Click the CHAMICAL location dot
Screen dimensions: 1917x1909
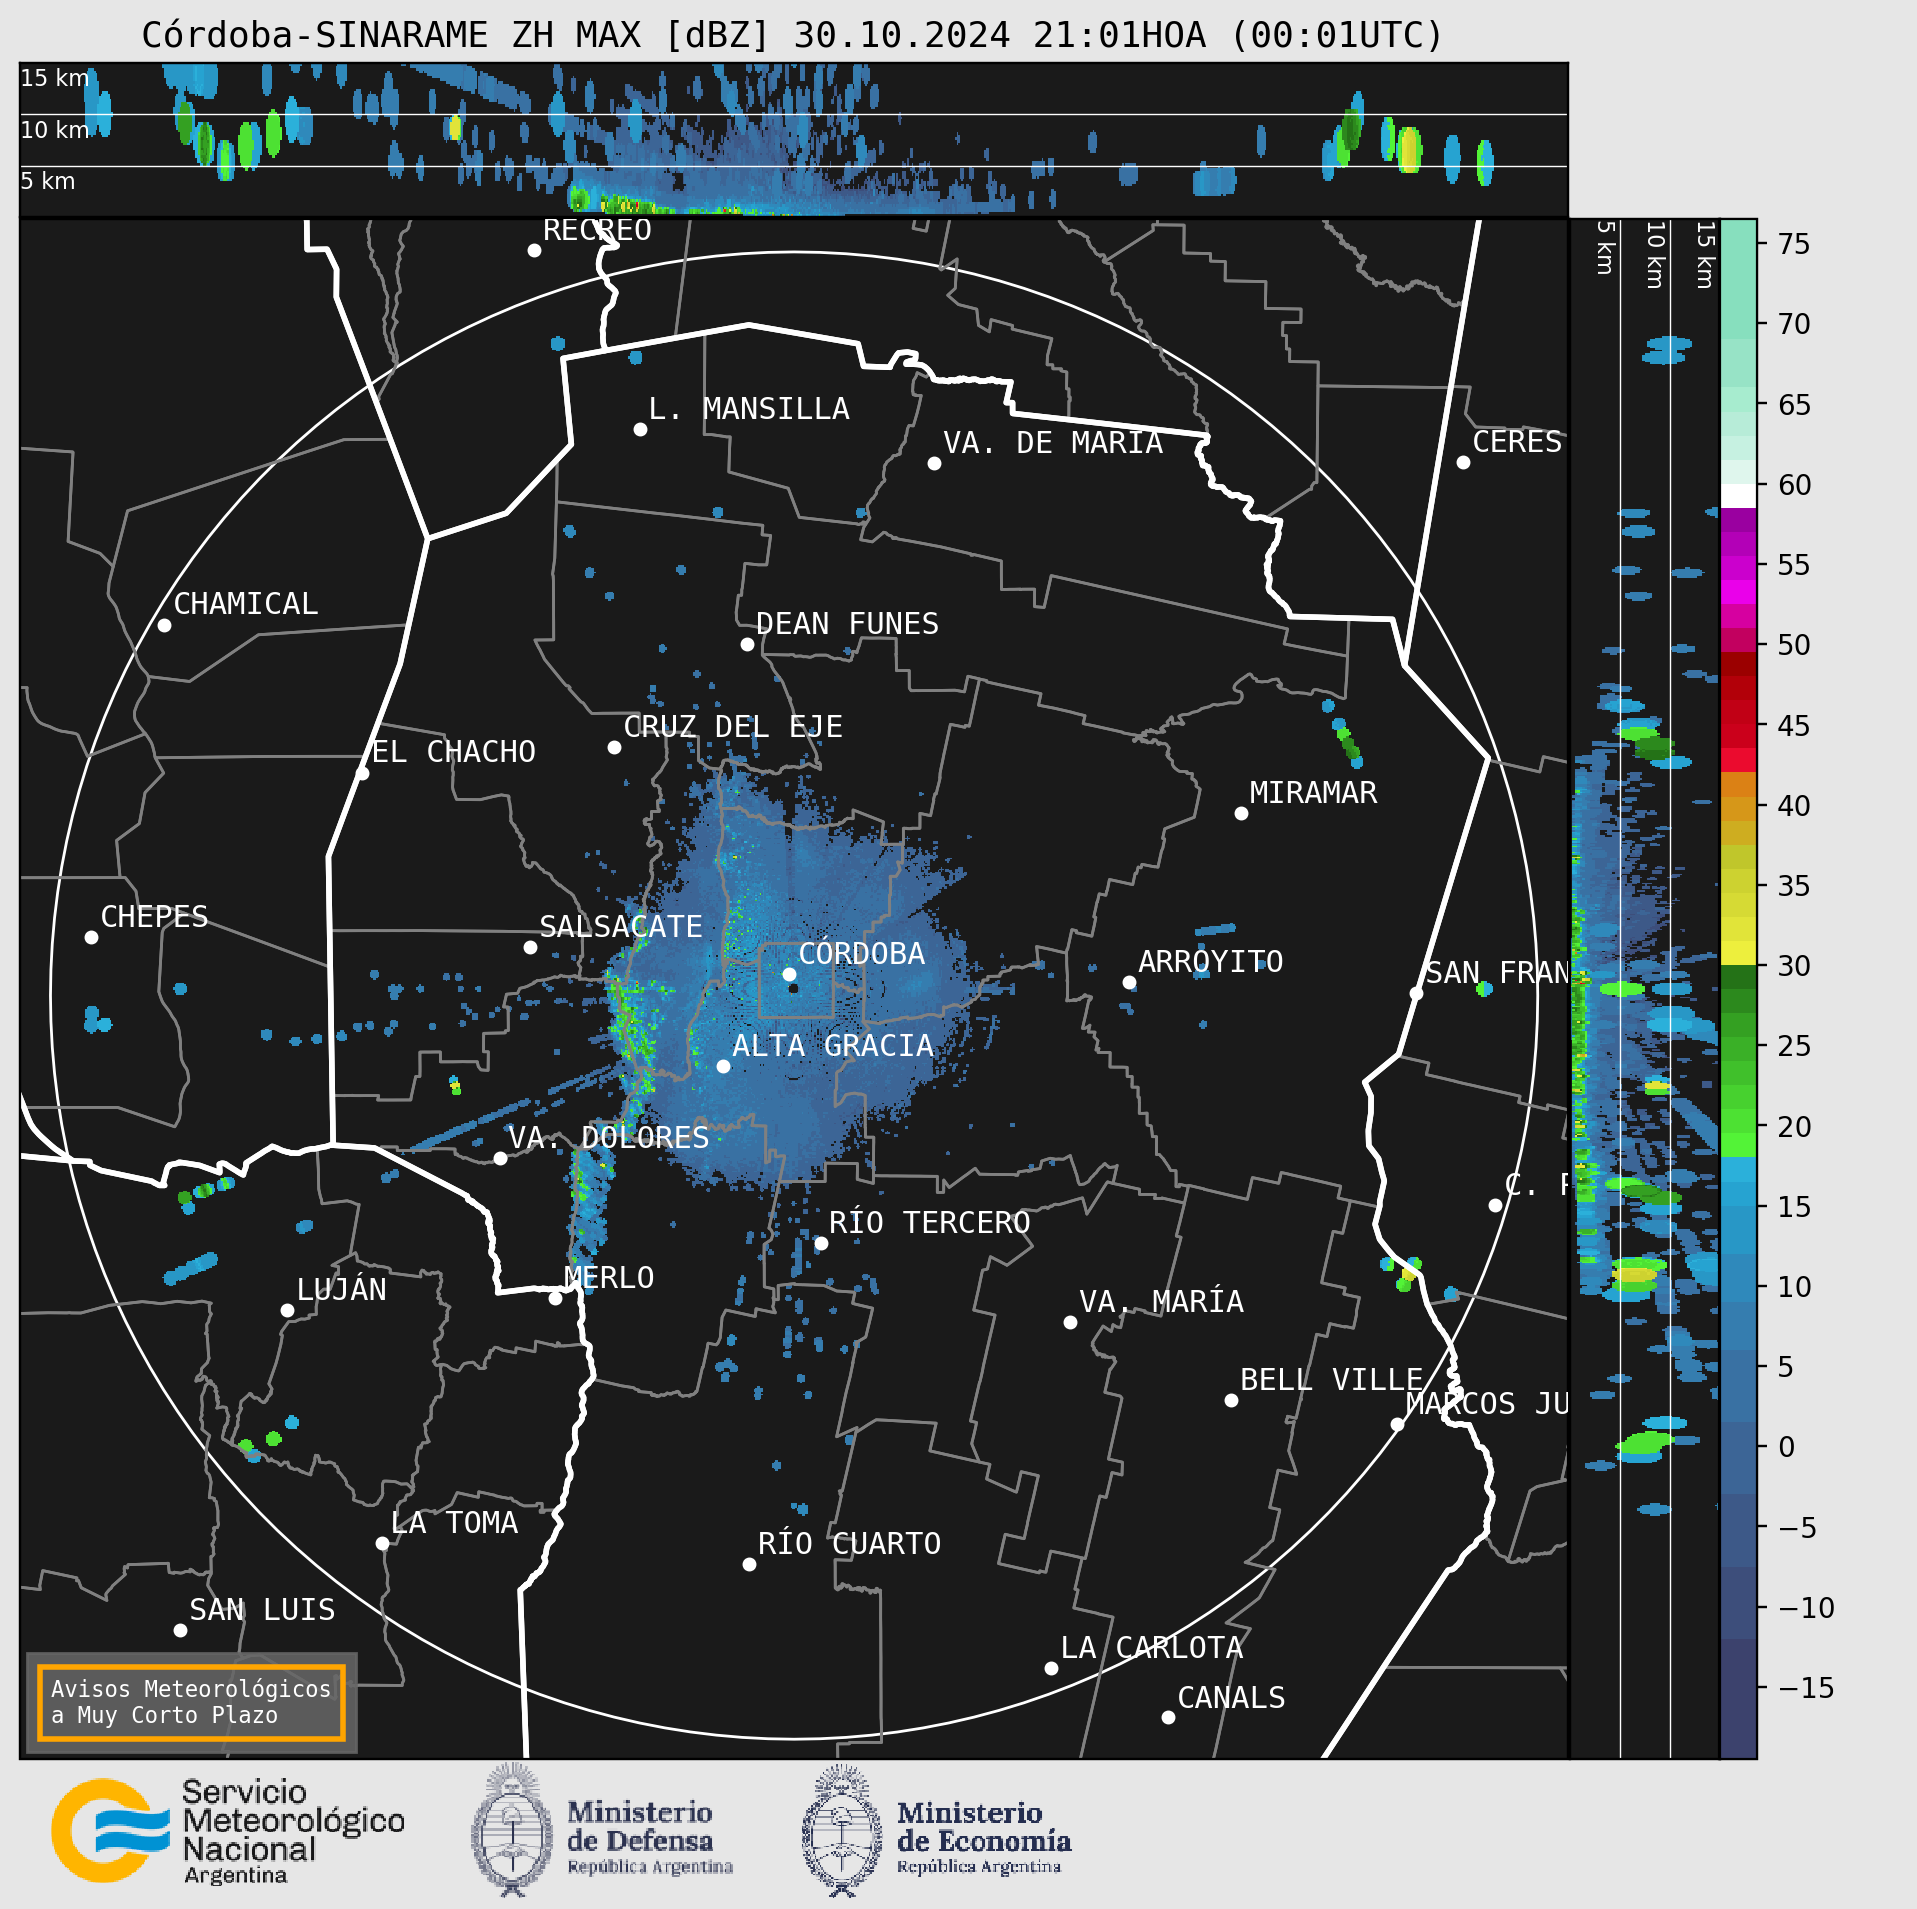click(164, 625)
